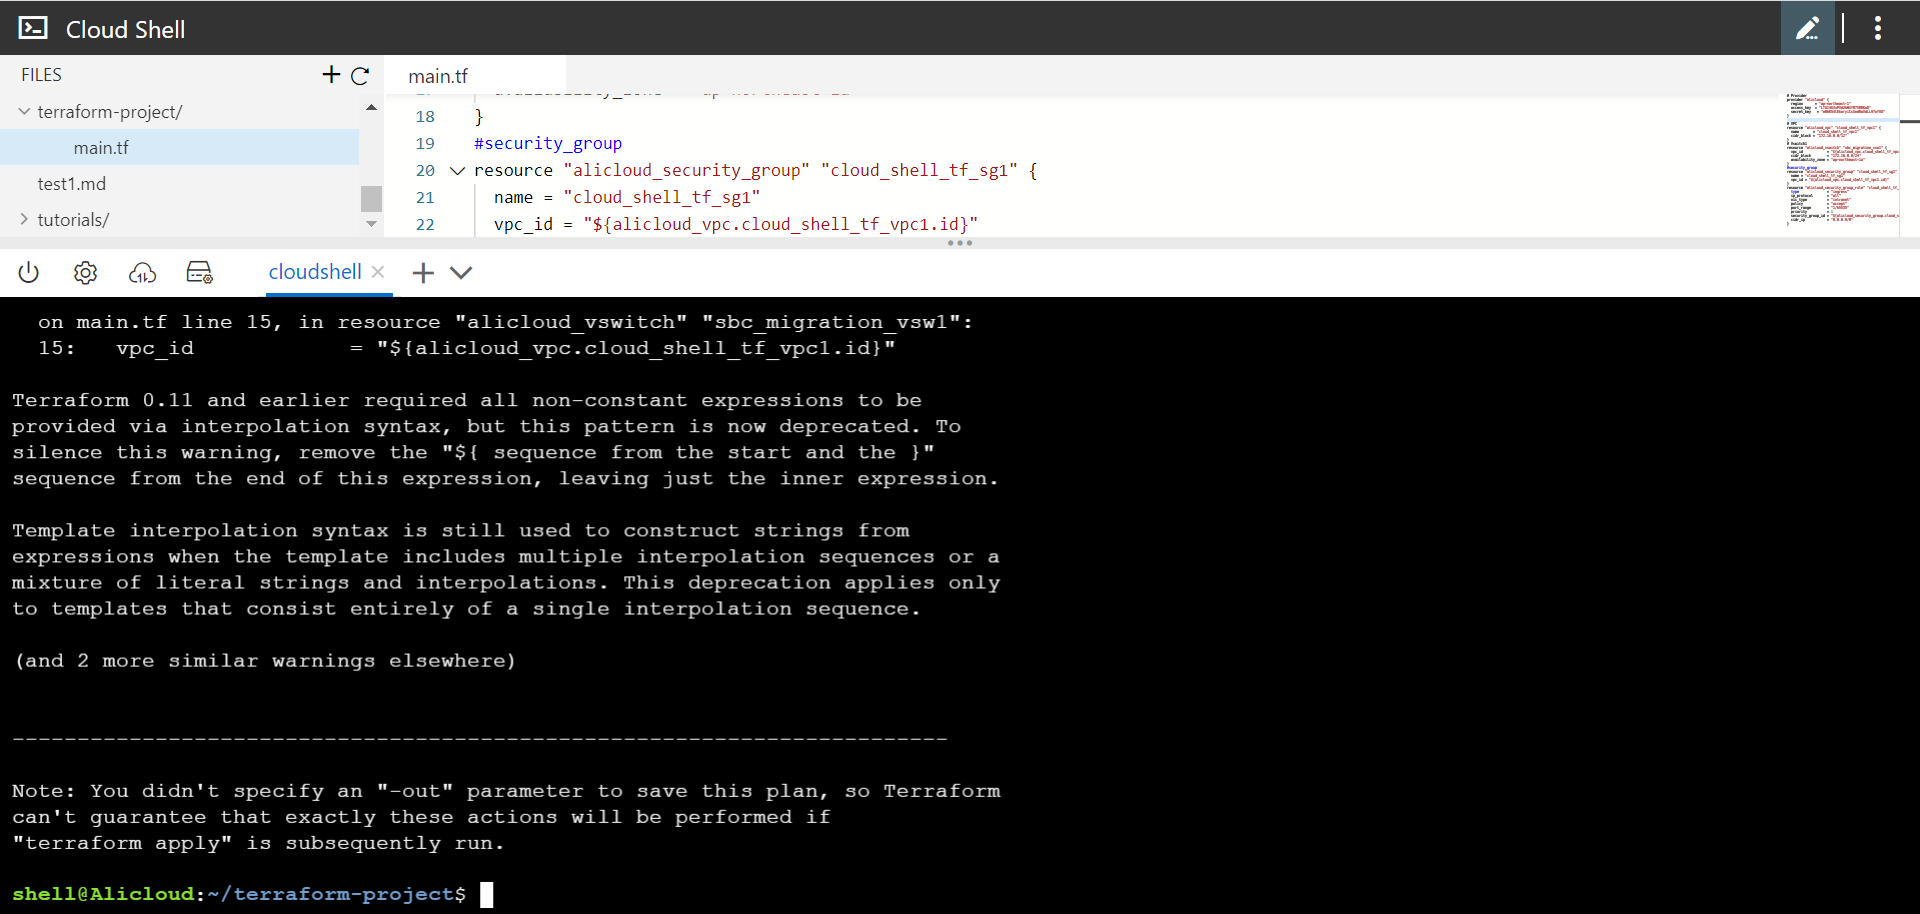Open the three-dot more options menu
Image resolution: width=1920 pixels, height=914 pixels.
pos(1877,28)
